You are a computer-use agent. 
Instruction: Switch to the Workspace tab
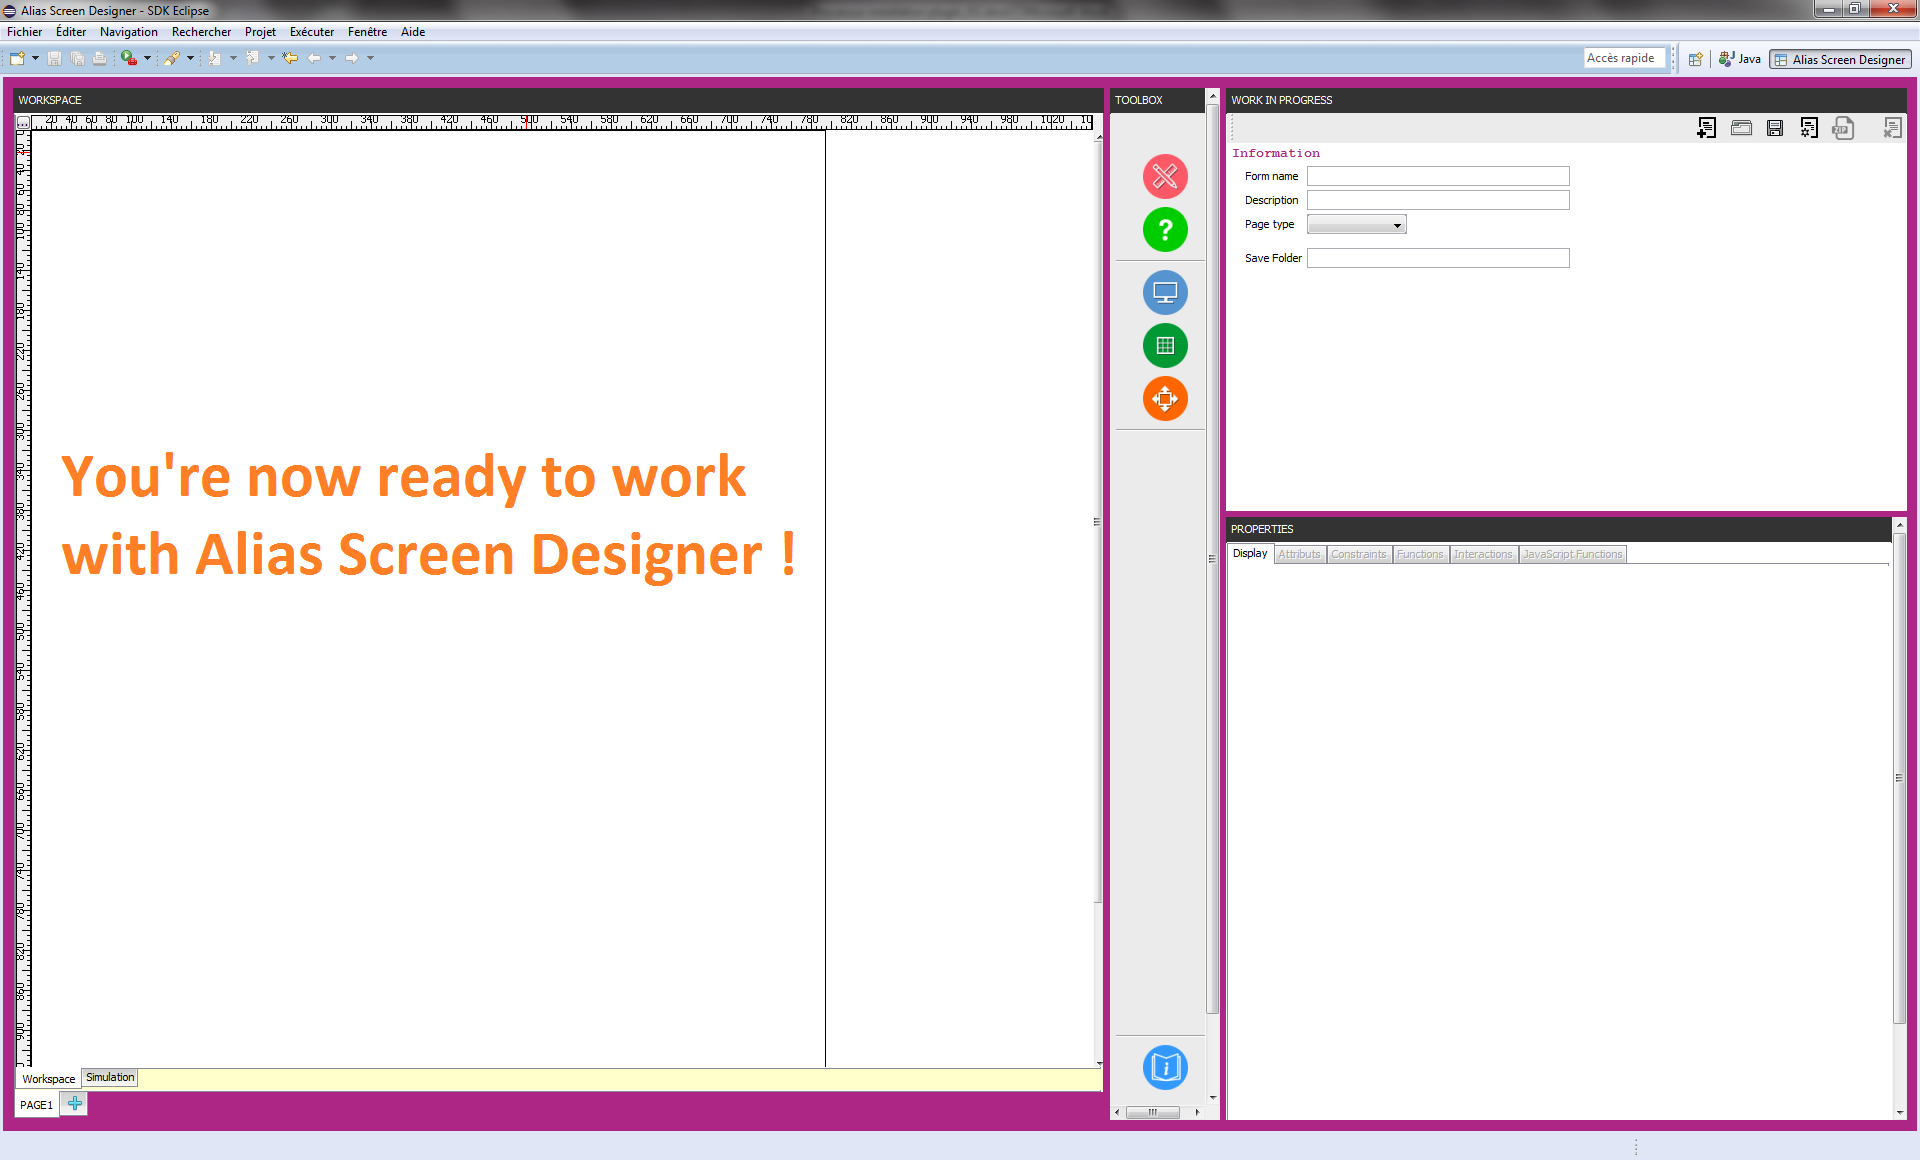pos(48,1078)
